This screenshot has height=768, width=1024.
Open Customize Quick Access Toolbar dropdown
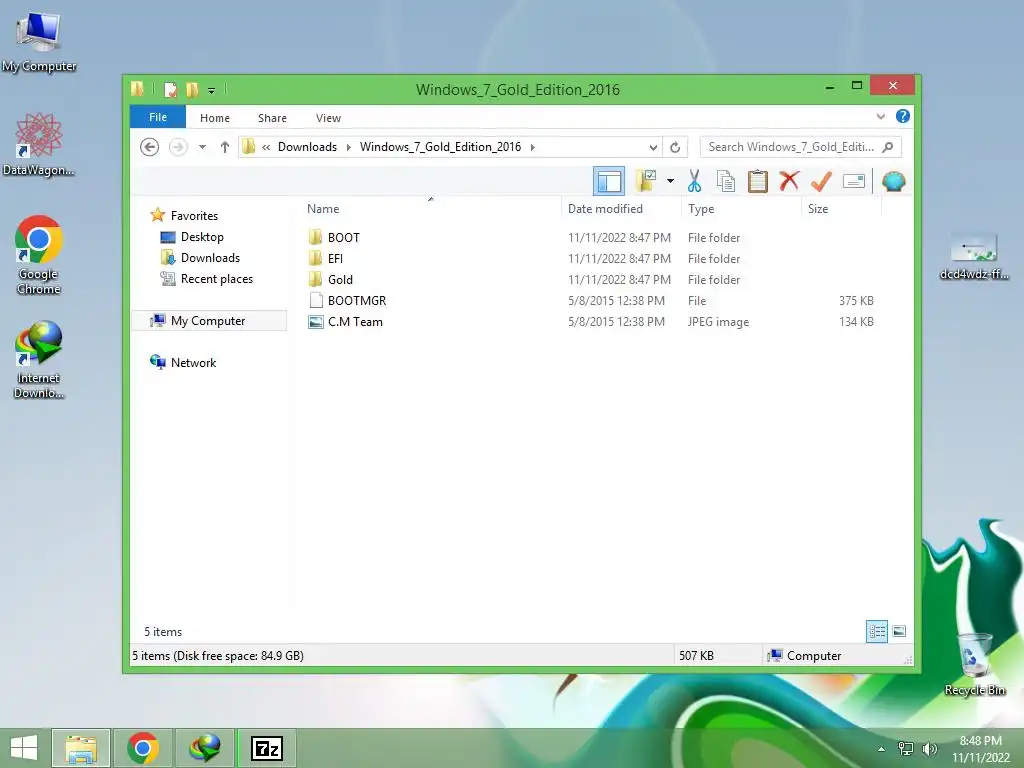point(211,90)
